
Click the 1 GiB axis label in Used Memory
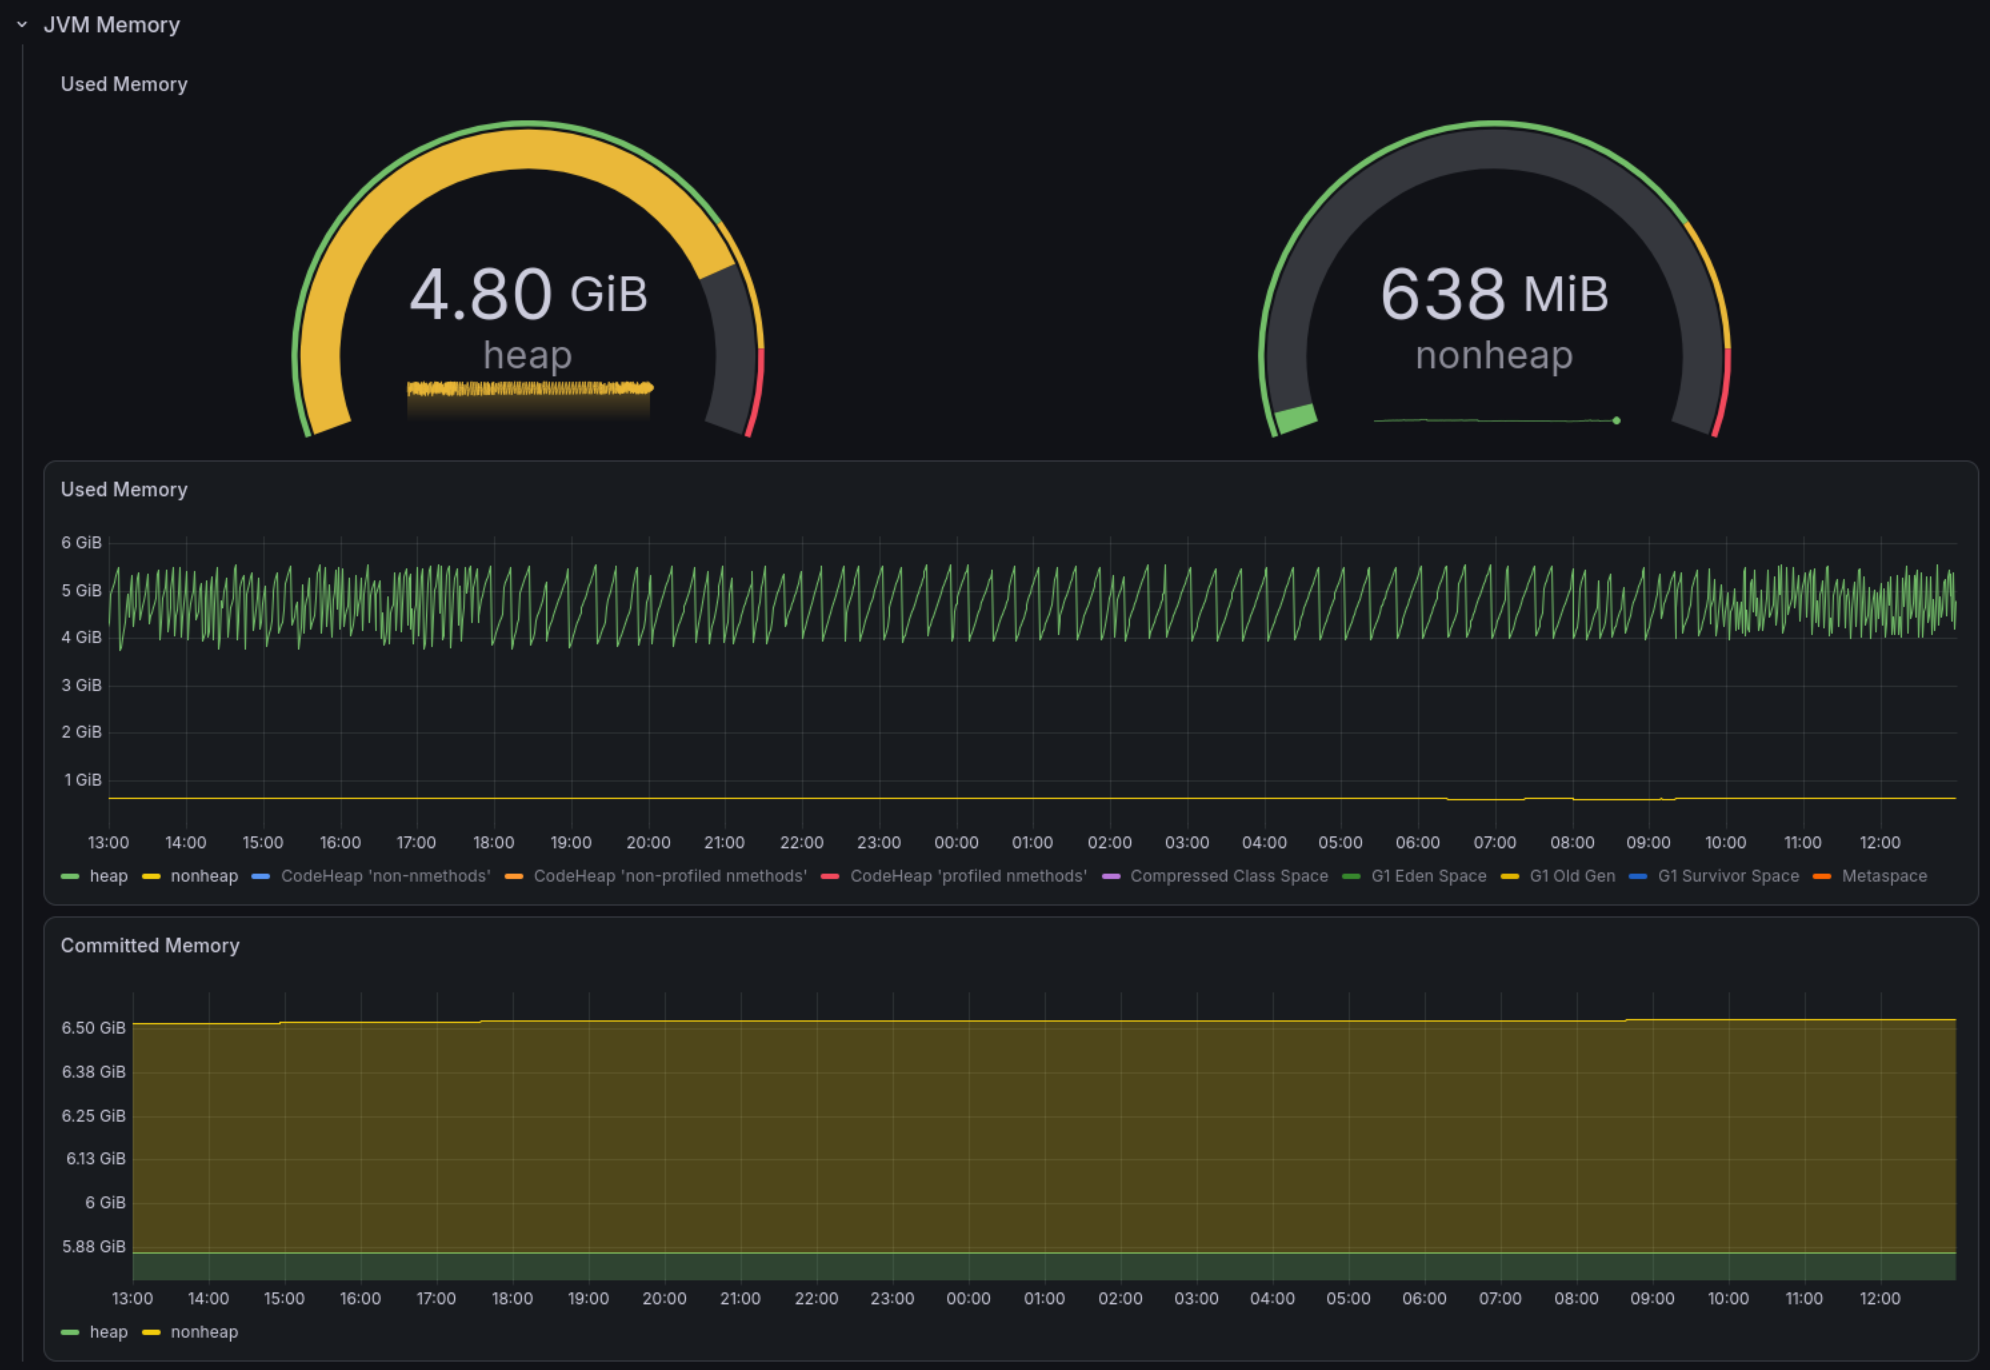(83, 780)
